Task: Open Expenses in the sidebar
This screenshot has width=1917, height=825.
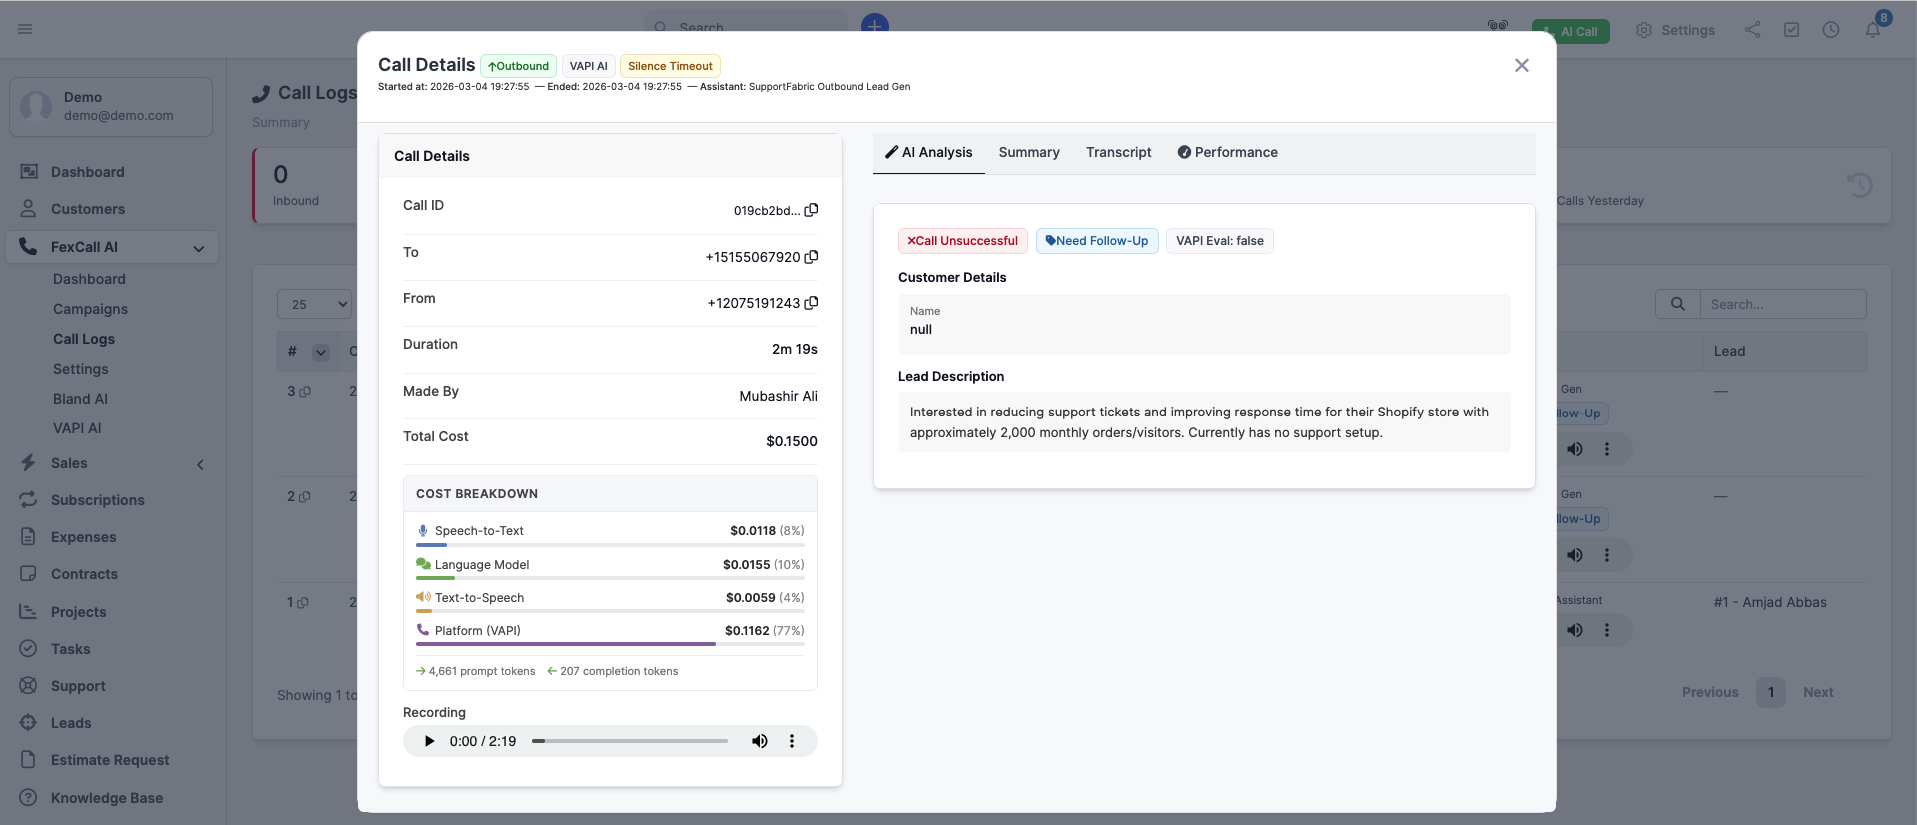Action: [x=84, y=537]
